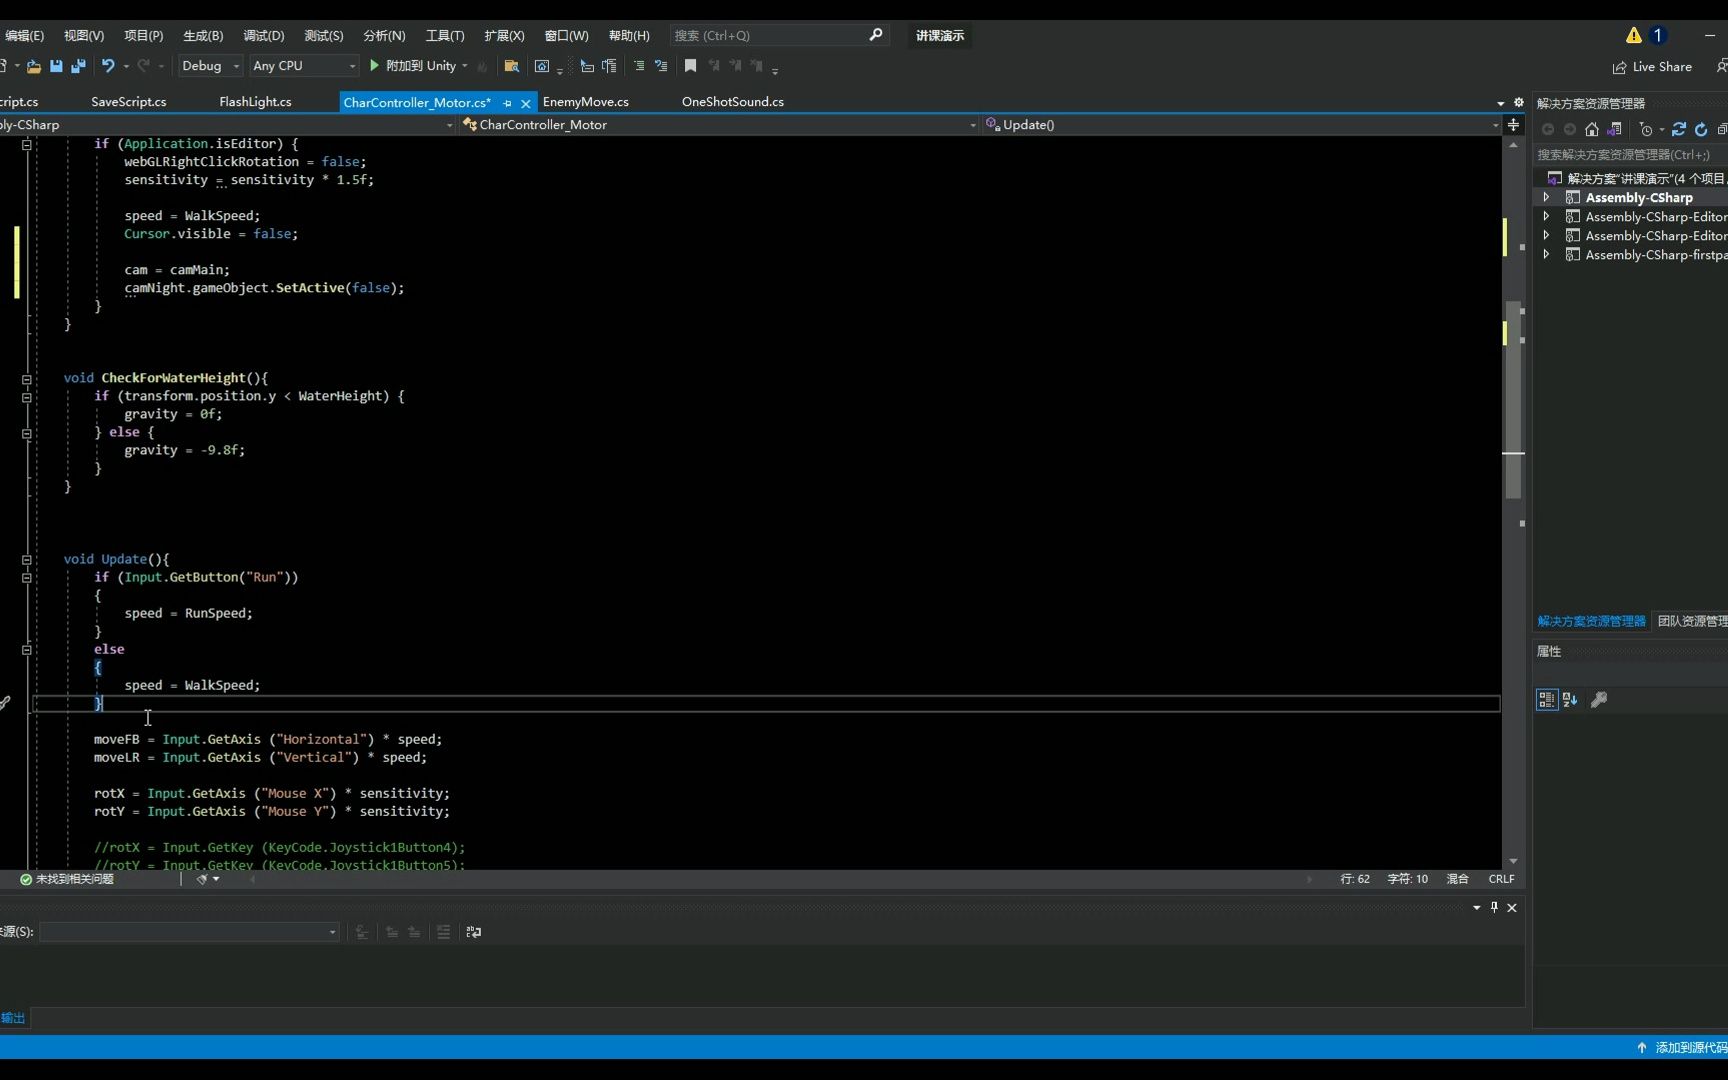Open the 调试(D) menu

[x=262, y=35]
